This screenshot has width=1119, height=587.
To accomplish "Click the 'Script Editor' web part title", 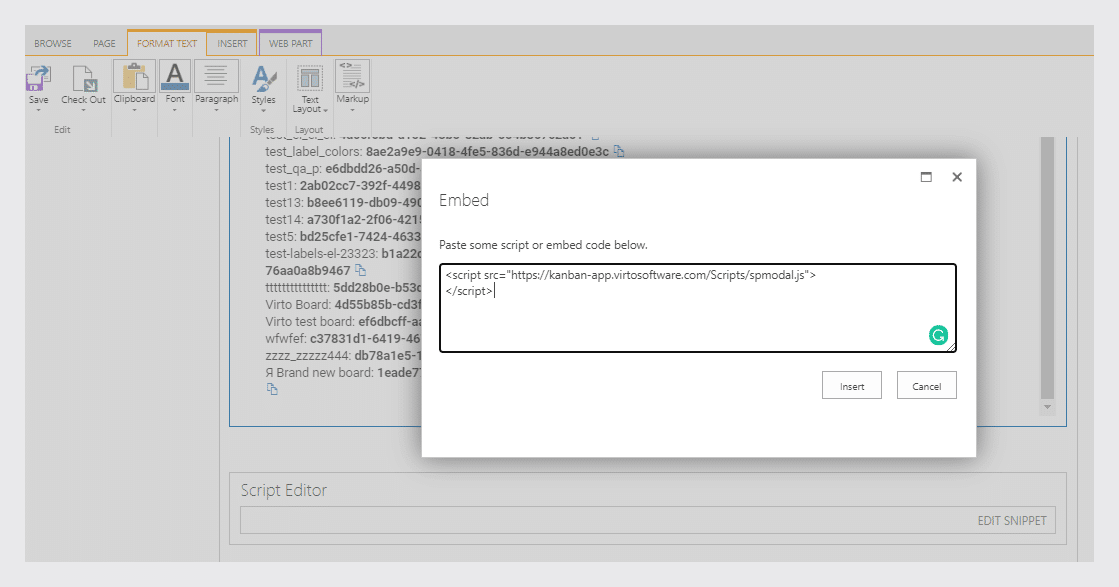I will [x=283, y=490].
